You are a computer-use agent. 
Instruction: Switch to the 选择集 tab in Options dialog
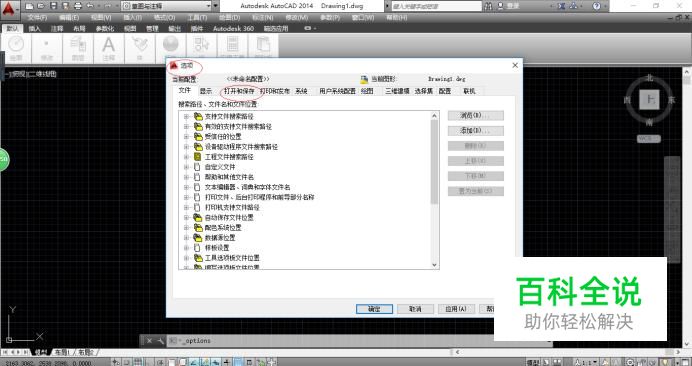(x=424, y=91)
